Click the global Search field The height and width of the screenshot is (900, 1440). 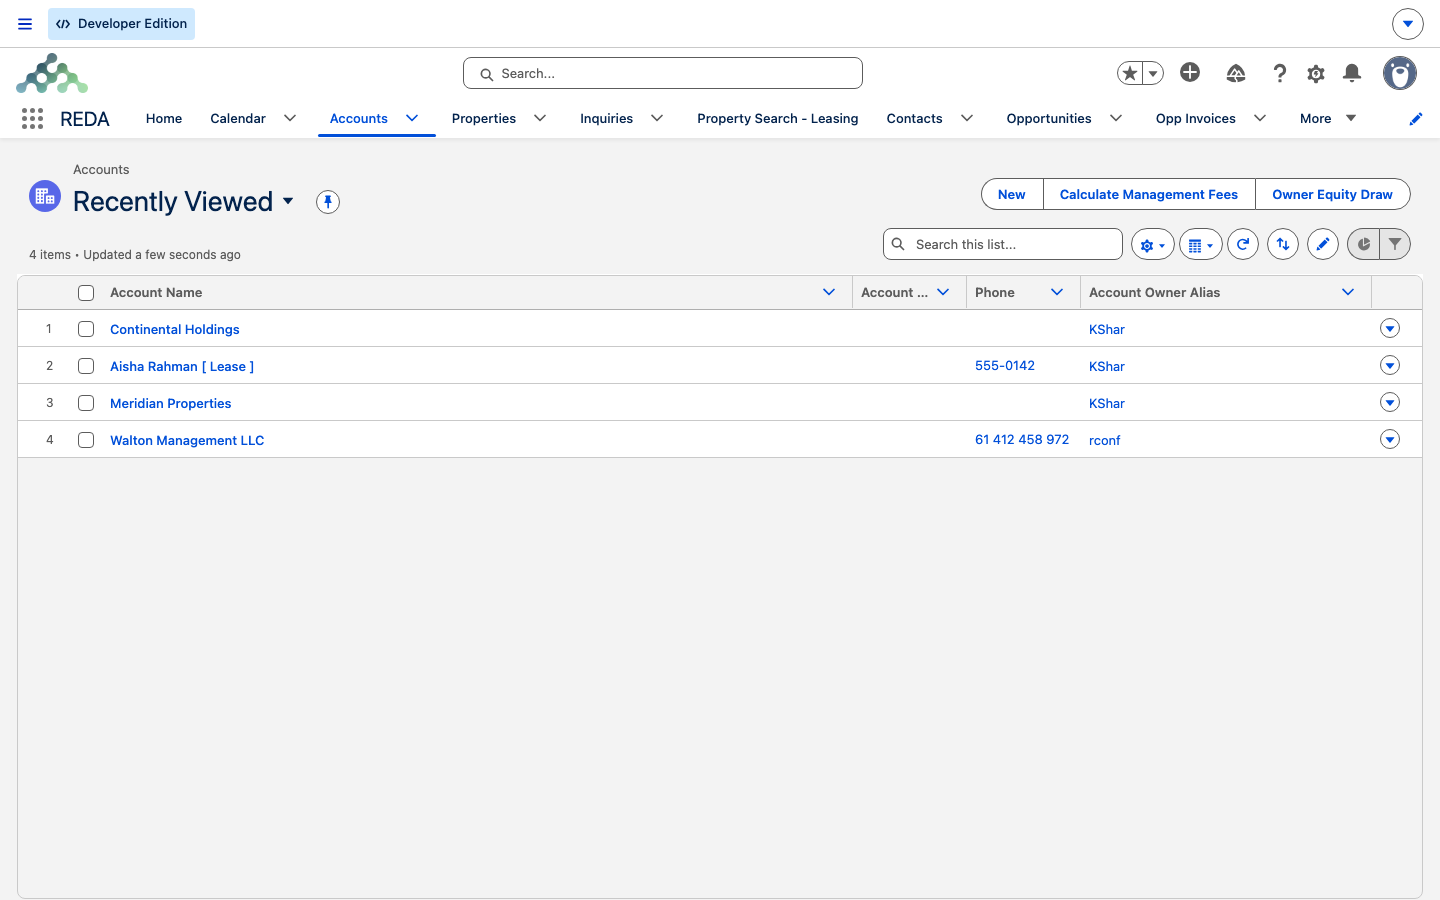[663, 73]
